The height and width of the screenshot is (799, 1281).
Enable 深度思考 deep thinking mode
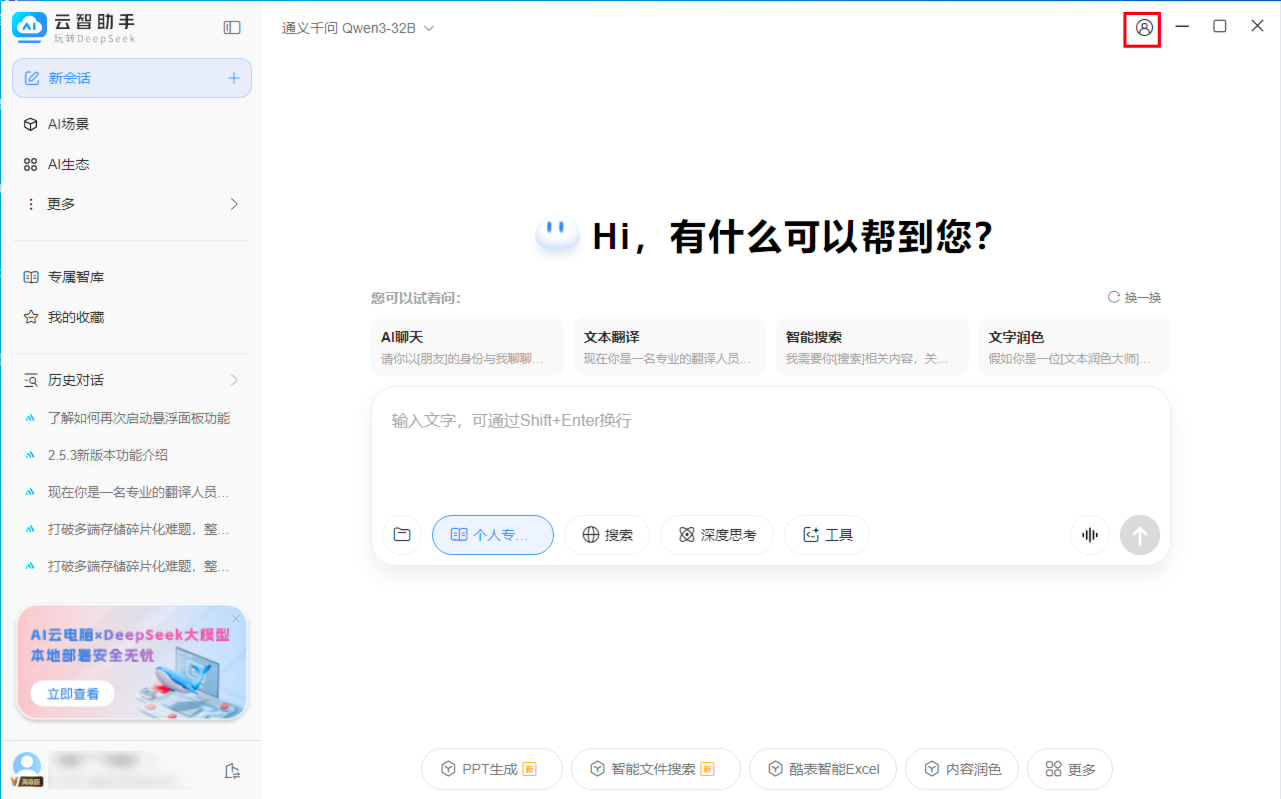click(x=716, y=535)
